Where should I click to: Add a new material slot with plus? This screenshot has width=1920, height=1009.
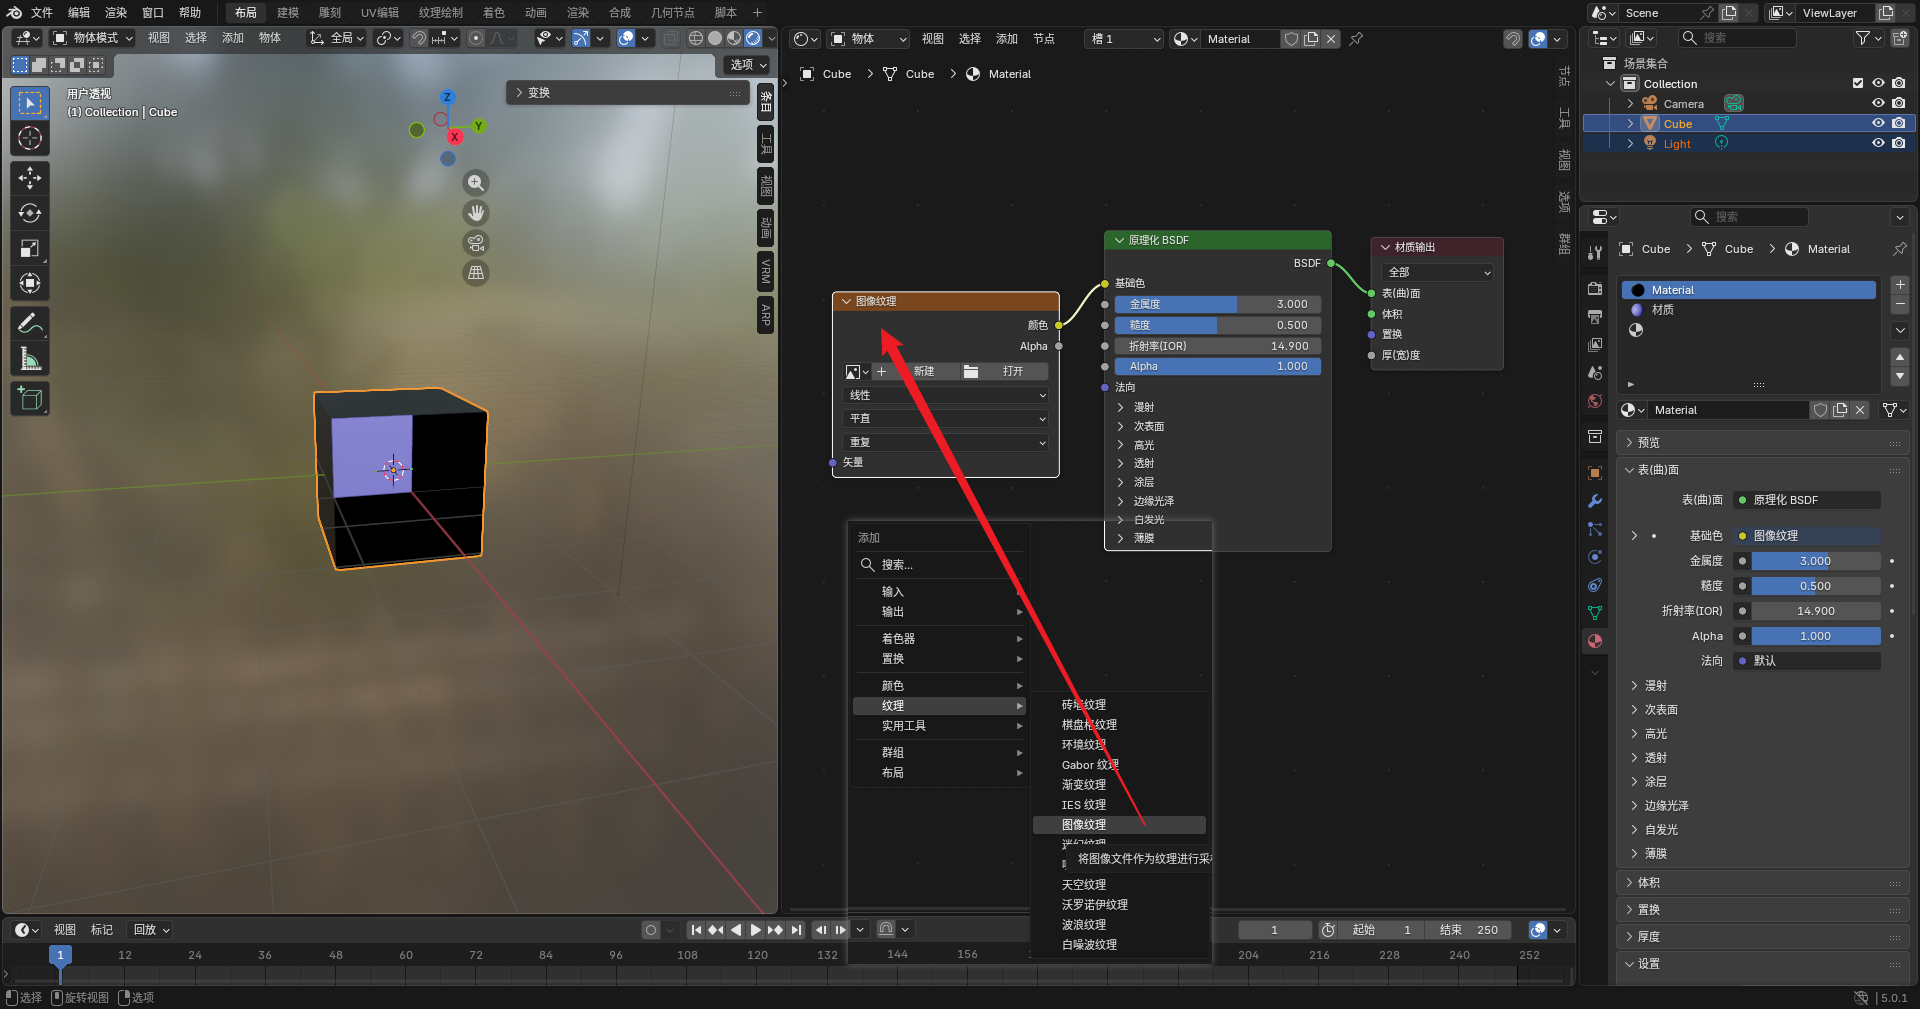1901,285
